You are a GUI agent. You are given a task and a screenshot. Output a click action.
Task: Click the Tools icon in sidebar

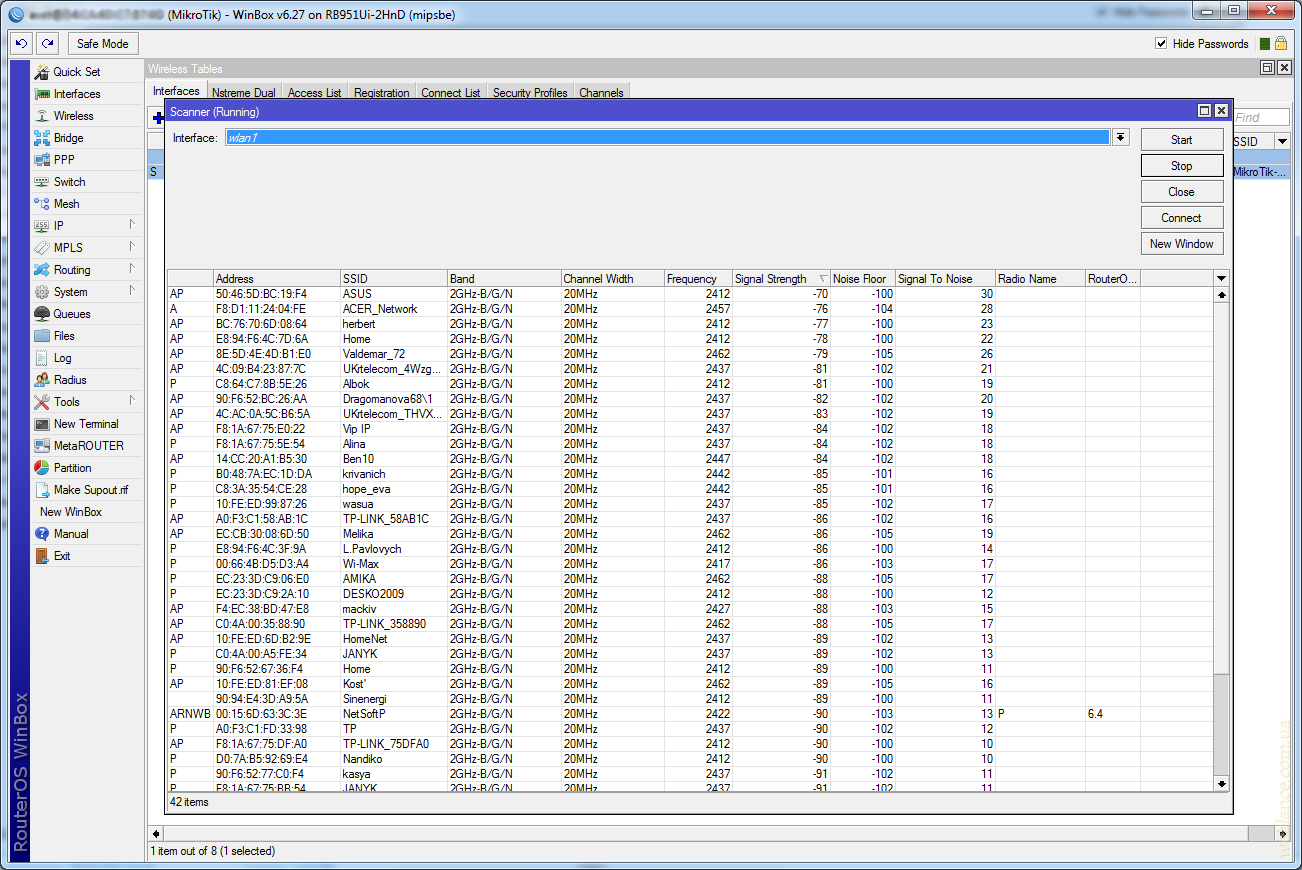coord(41,402)
